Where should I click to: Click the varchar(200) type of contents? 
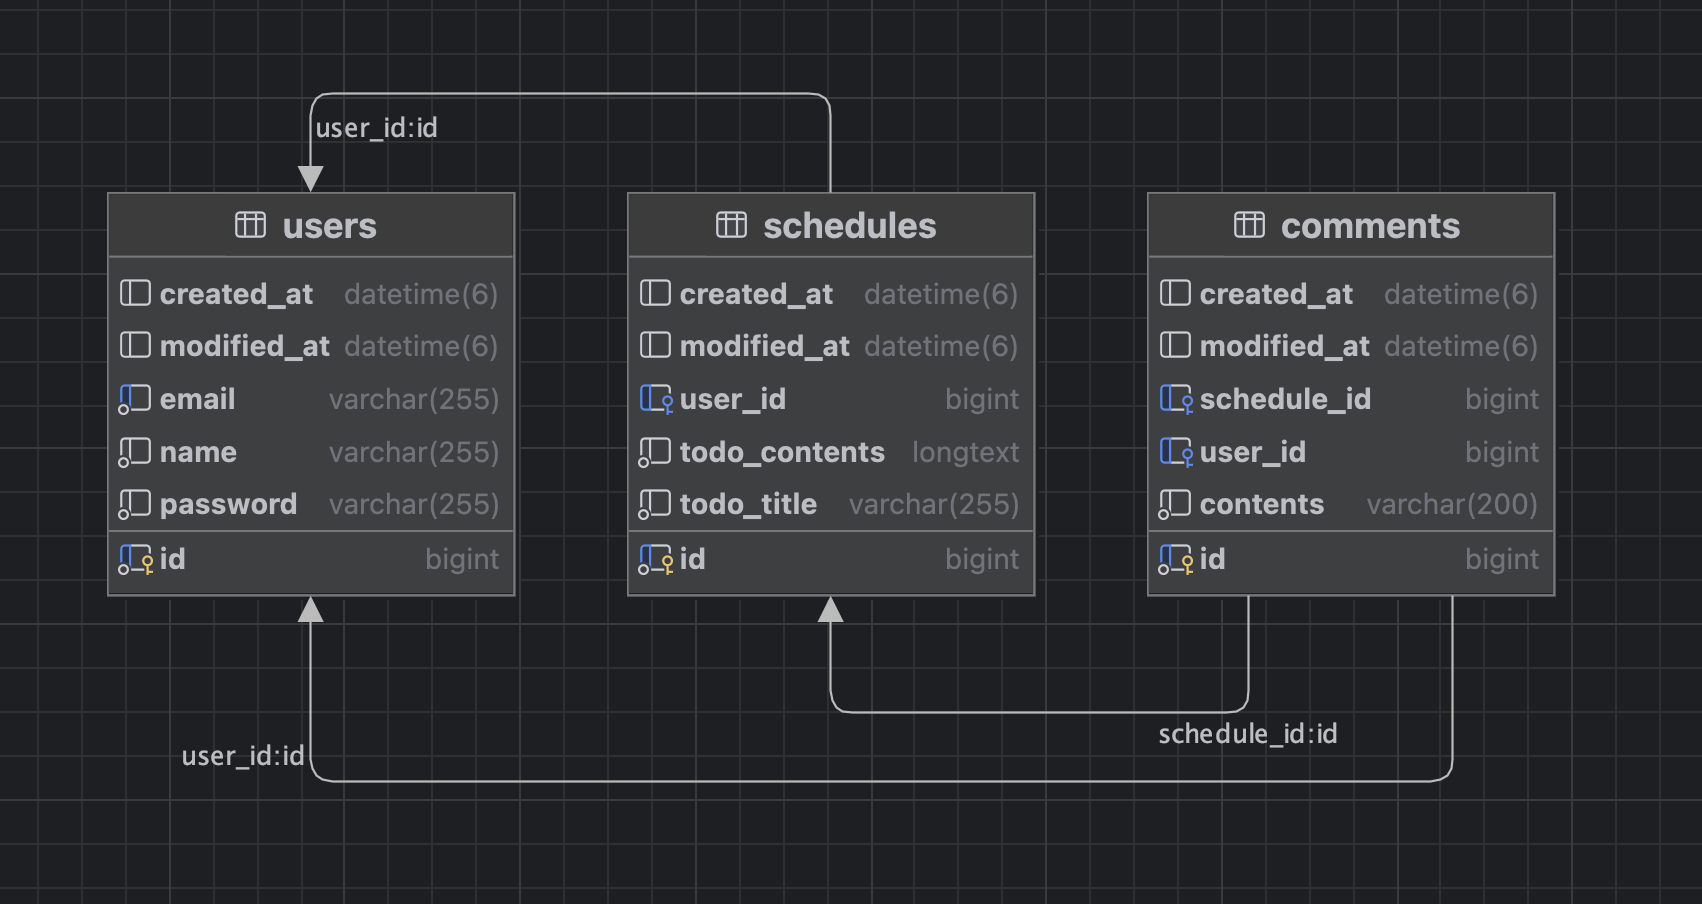click(1452, 504)
